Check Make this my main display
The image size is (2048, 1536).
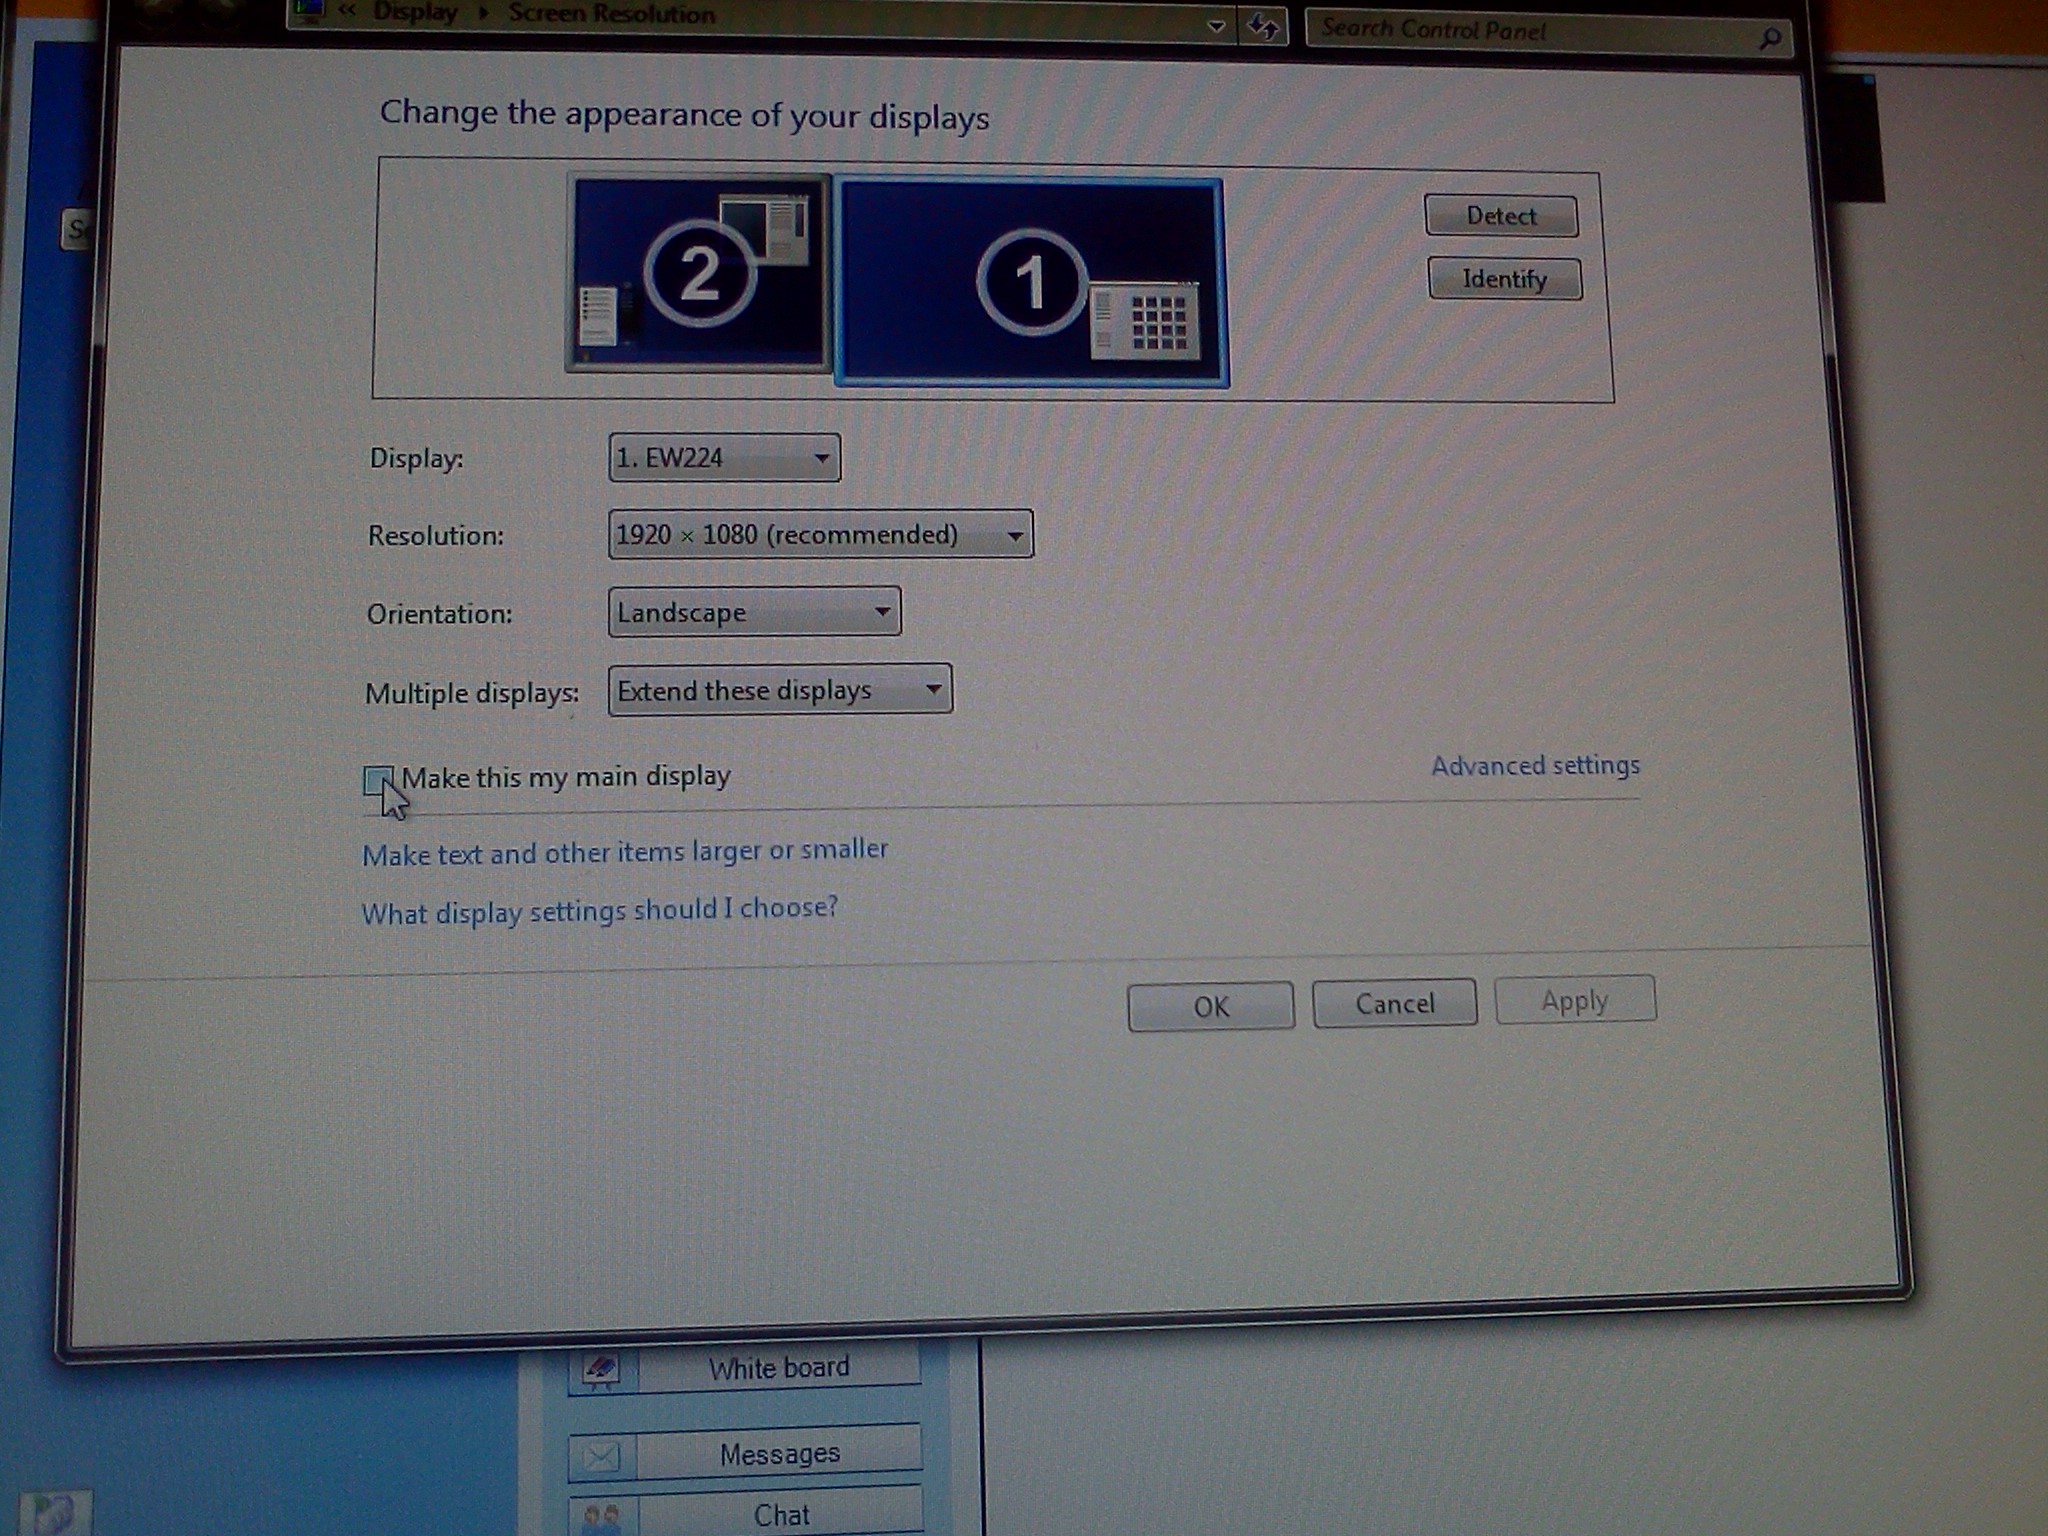tap(378, 780)
